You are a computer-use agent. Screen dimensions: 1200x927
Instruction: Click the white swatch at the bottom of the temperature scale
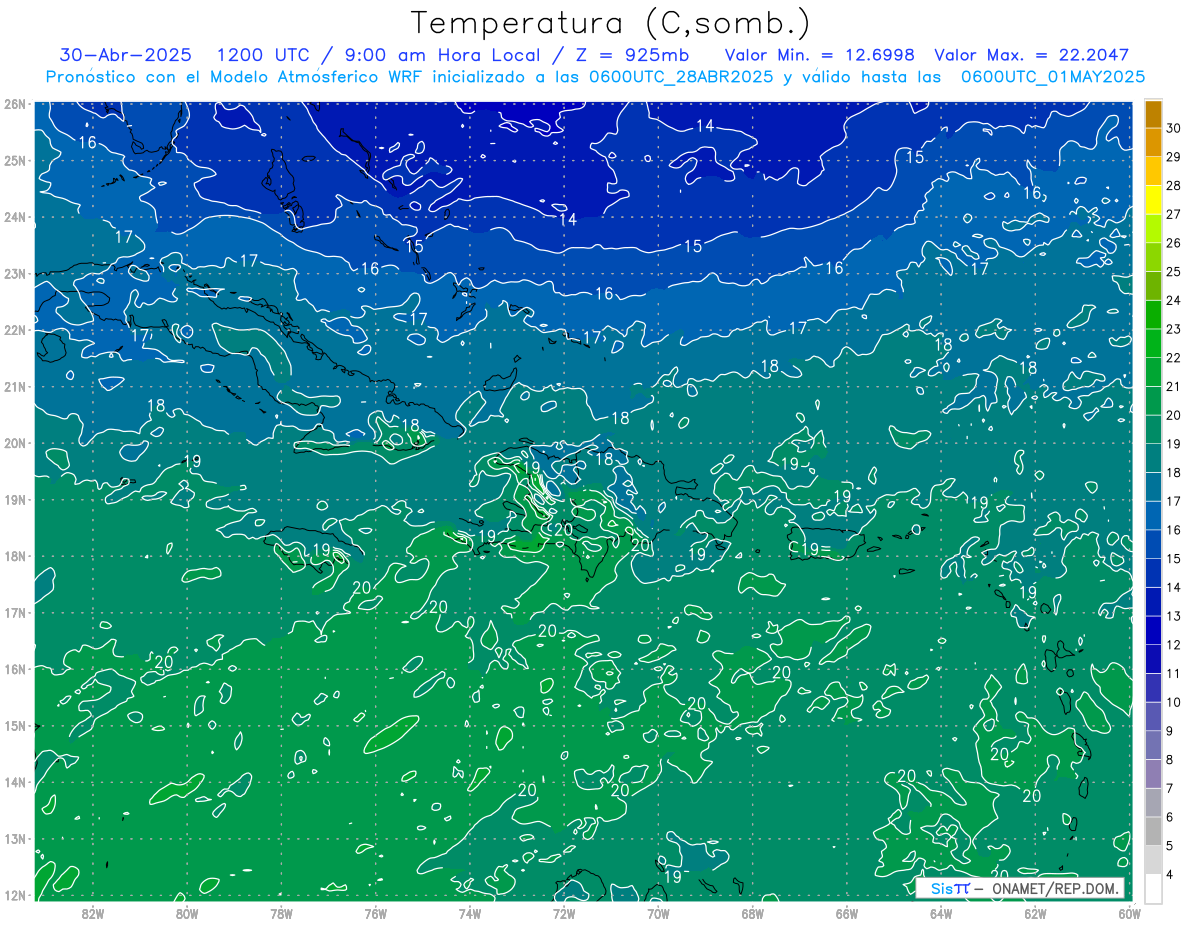1153,888
